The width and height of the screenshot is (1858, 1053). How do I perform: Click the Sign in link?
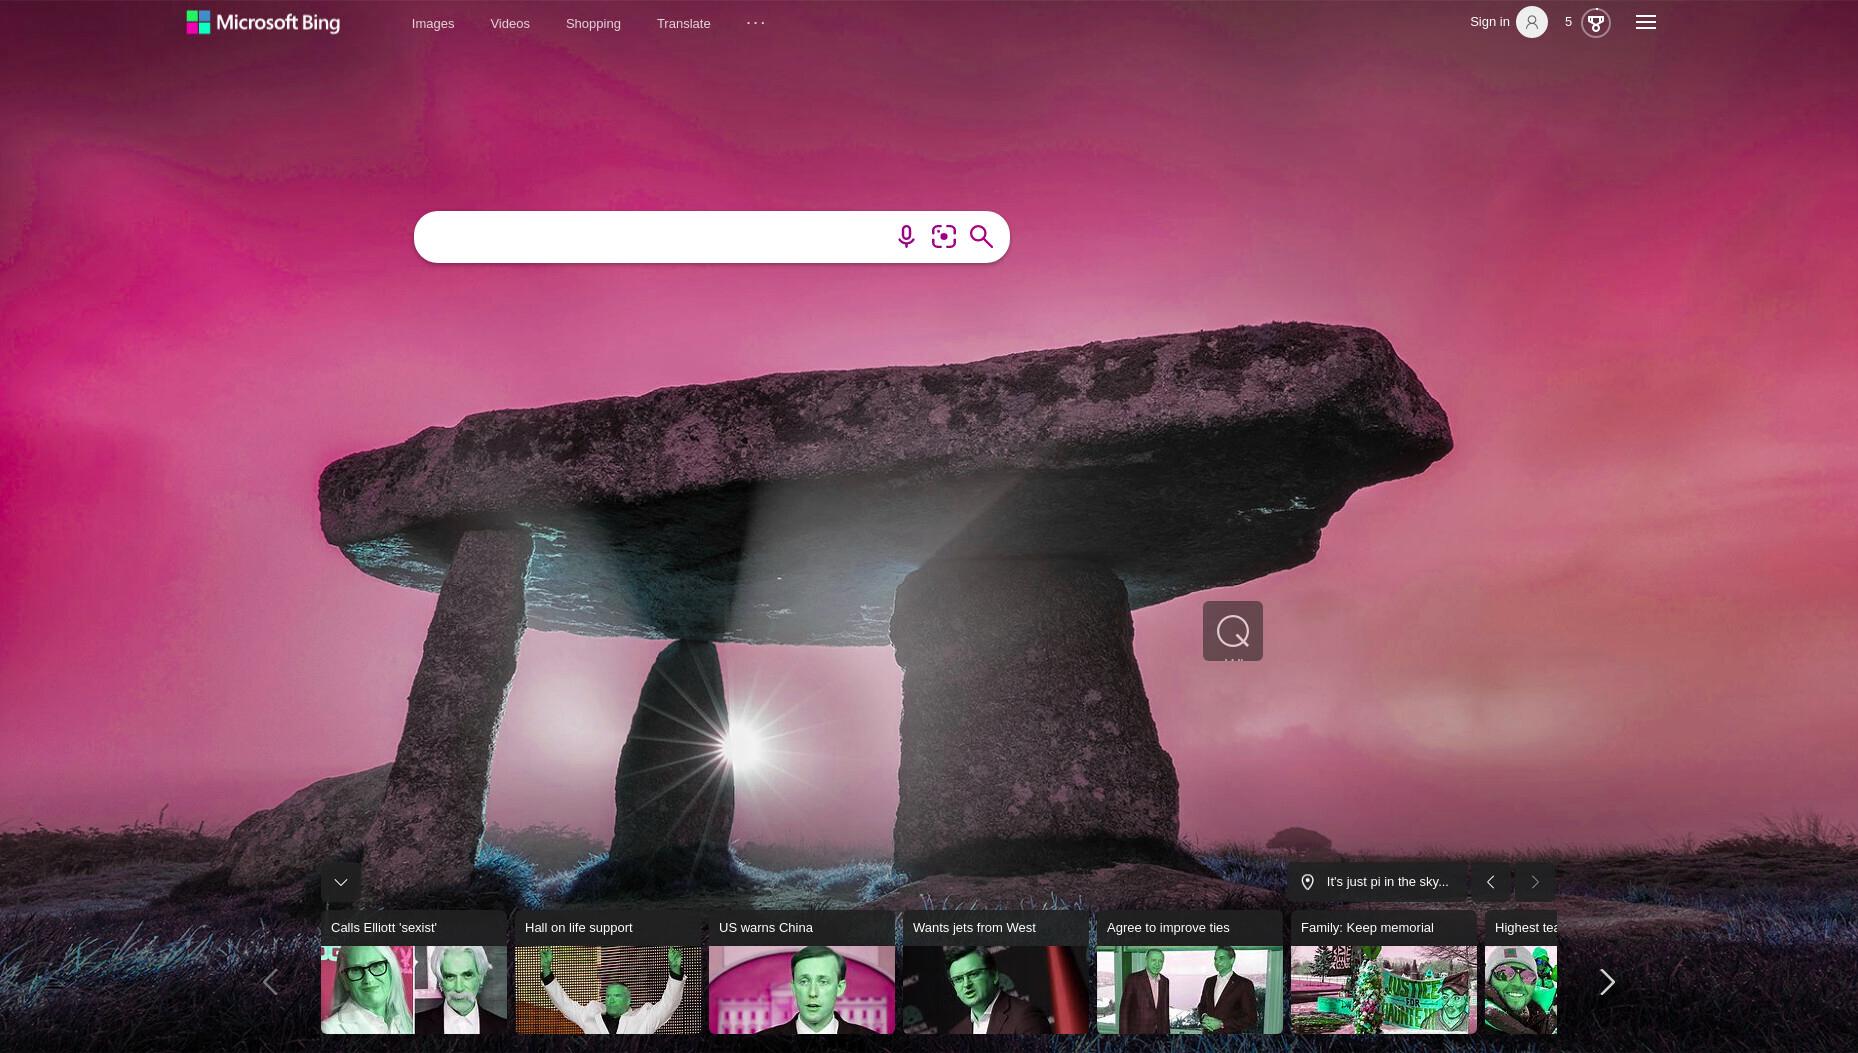1490,22
